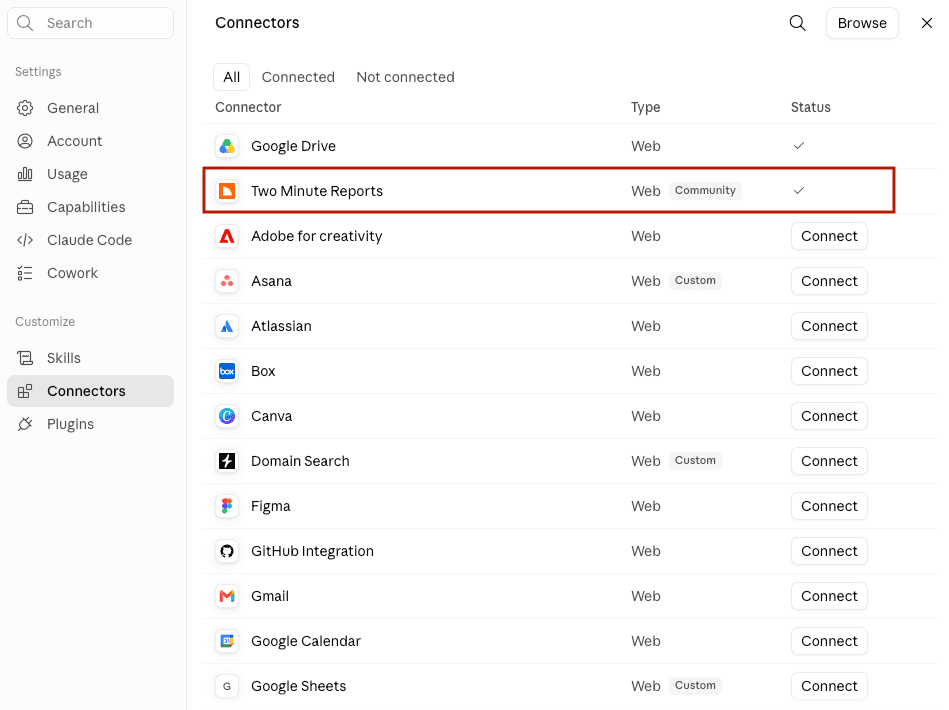Open General settings
Screen dimensions: 949x710
coord(91,108)
